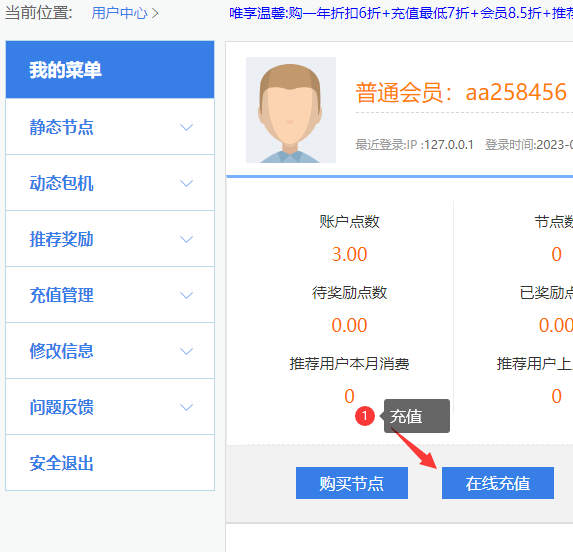
Task: Click the 待奖励点数 value 0.00
Action: point(349,325)
